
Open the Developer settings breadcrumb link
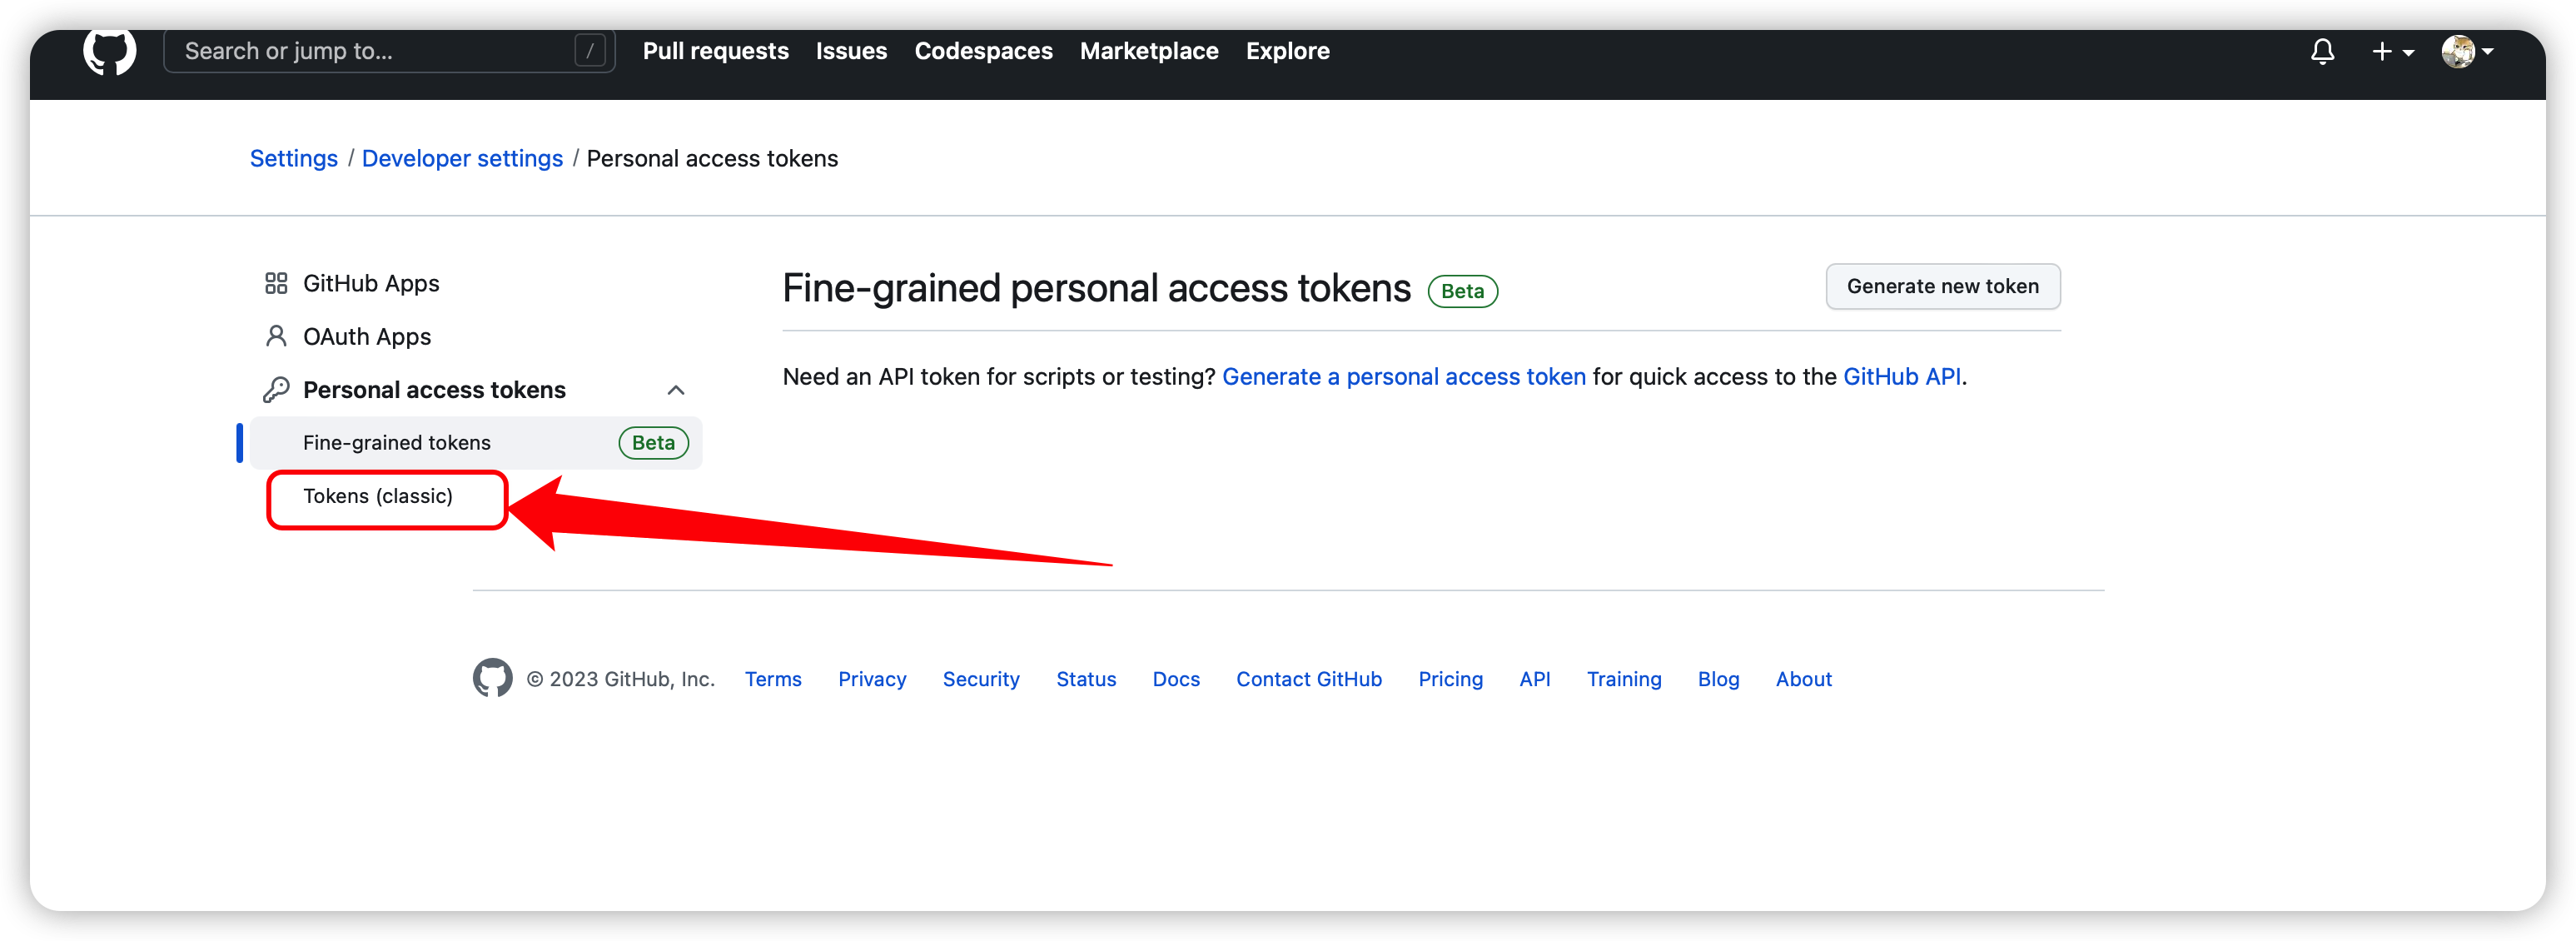click(462, 159)
